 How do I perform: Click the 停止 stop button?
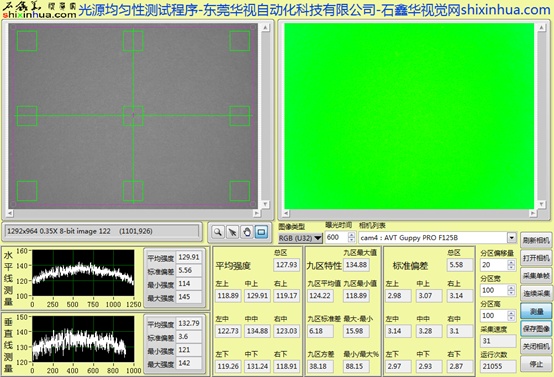pos(536,364)
